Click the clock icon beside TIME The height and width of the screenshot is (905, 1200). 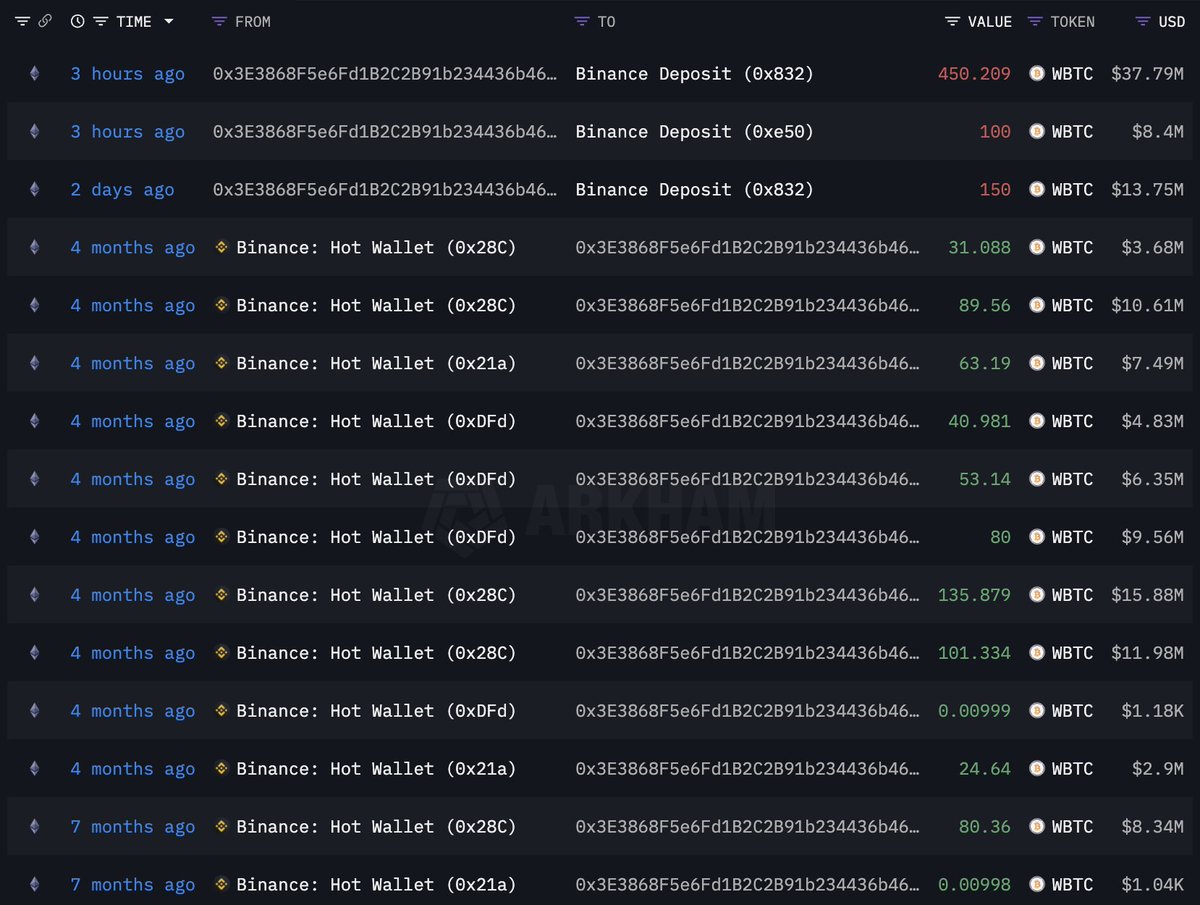78,22
